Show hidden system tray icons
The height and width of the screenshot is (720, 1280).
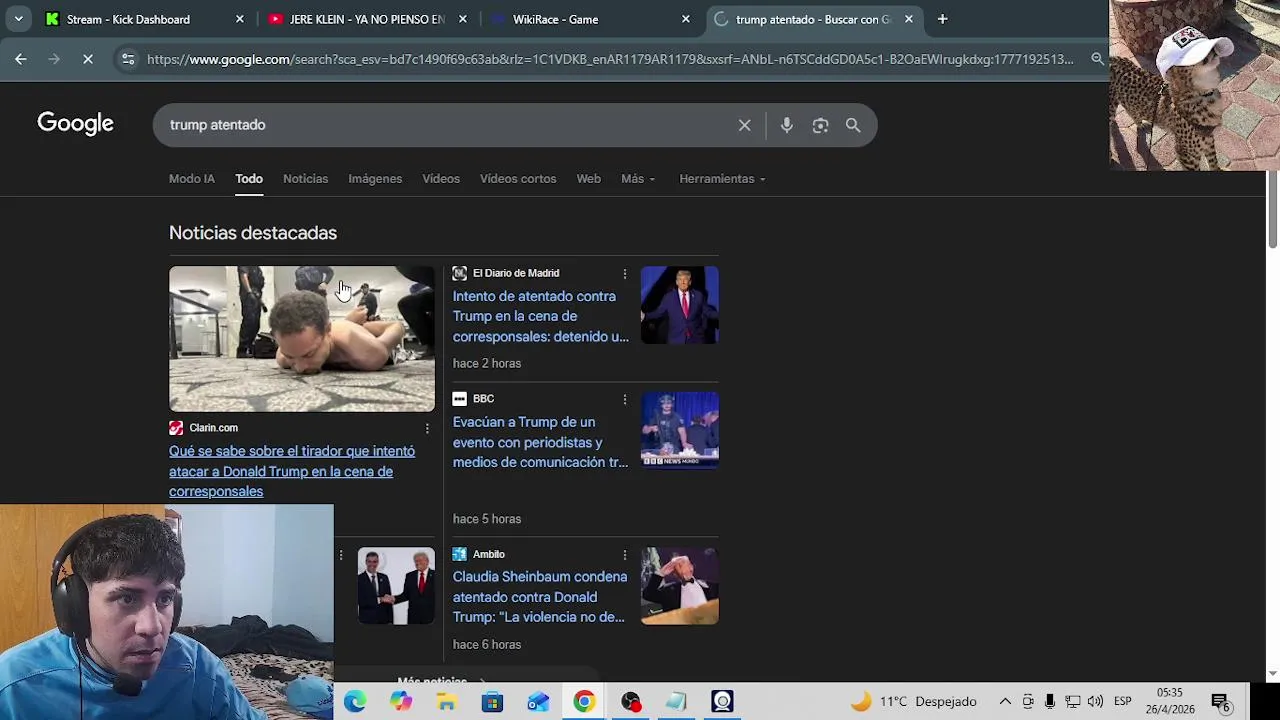1005,702
